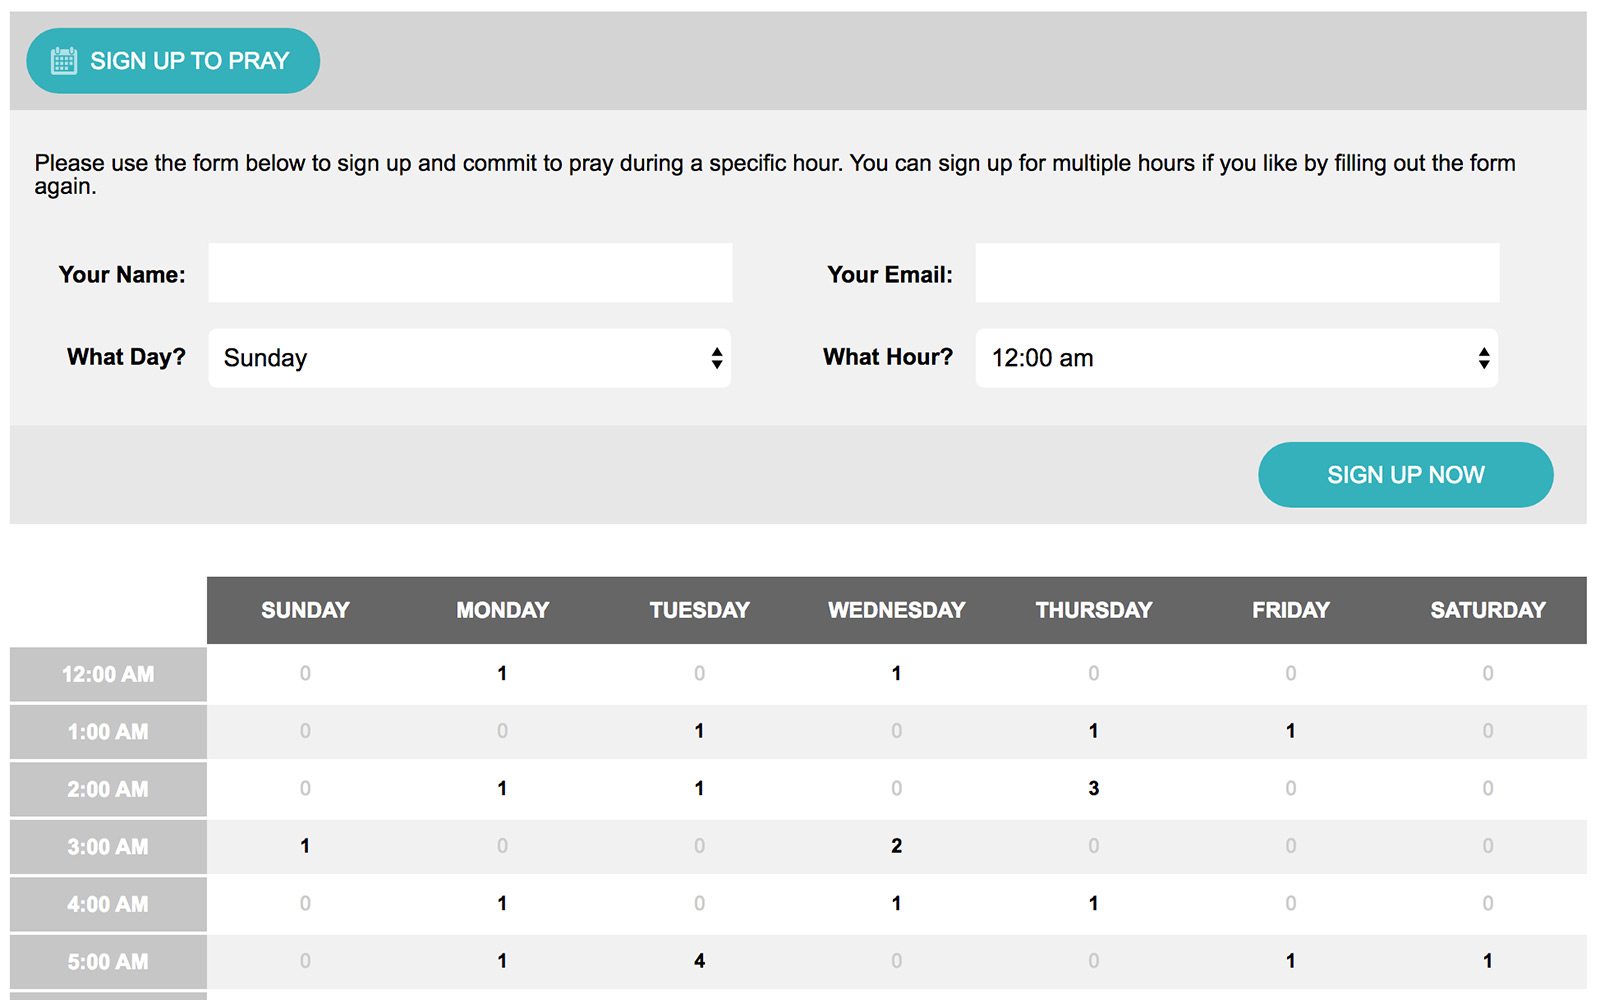Click the Monday 2:00 AM count of 1
Image resolution: width=1600 pixels, height=1000 pixels.
[502, 789]
